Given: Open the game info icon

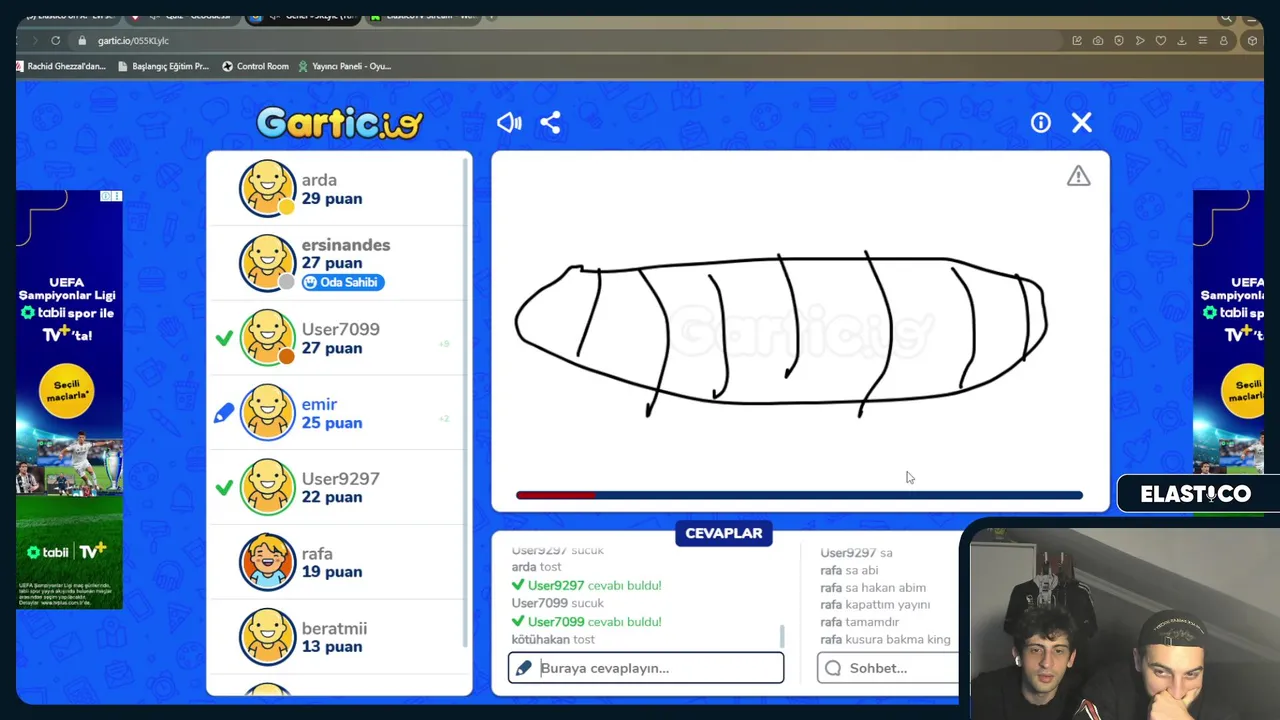Looking at the screenshot, I should pos(1041,122).
